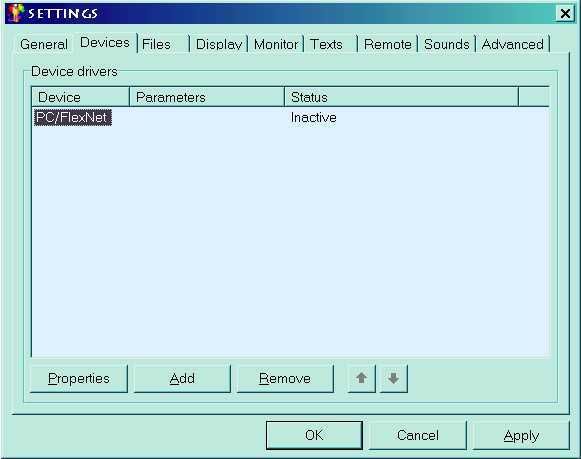581x459 pixels.
Task: Click the move down arrow icon
Action: pyautogui.click(x=394, y=378)
